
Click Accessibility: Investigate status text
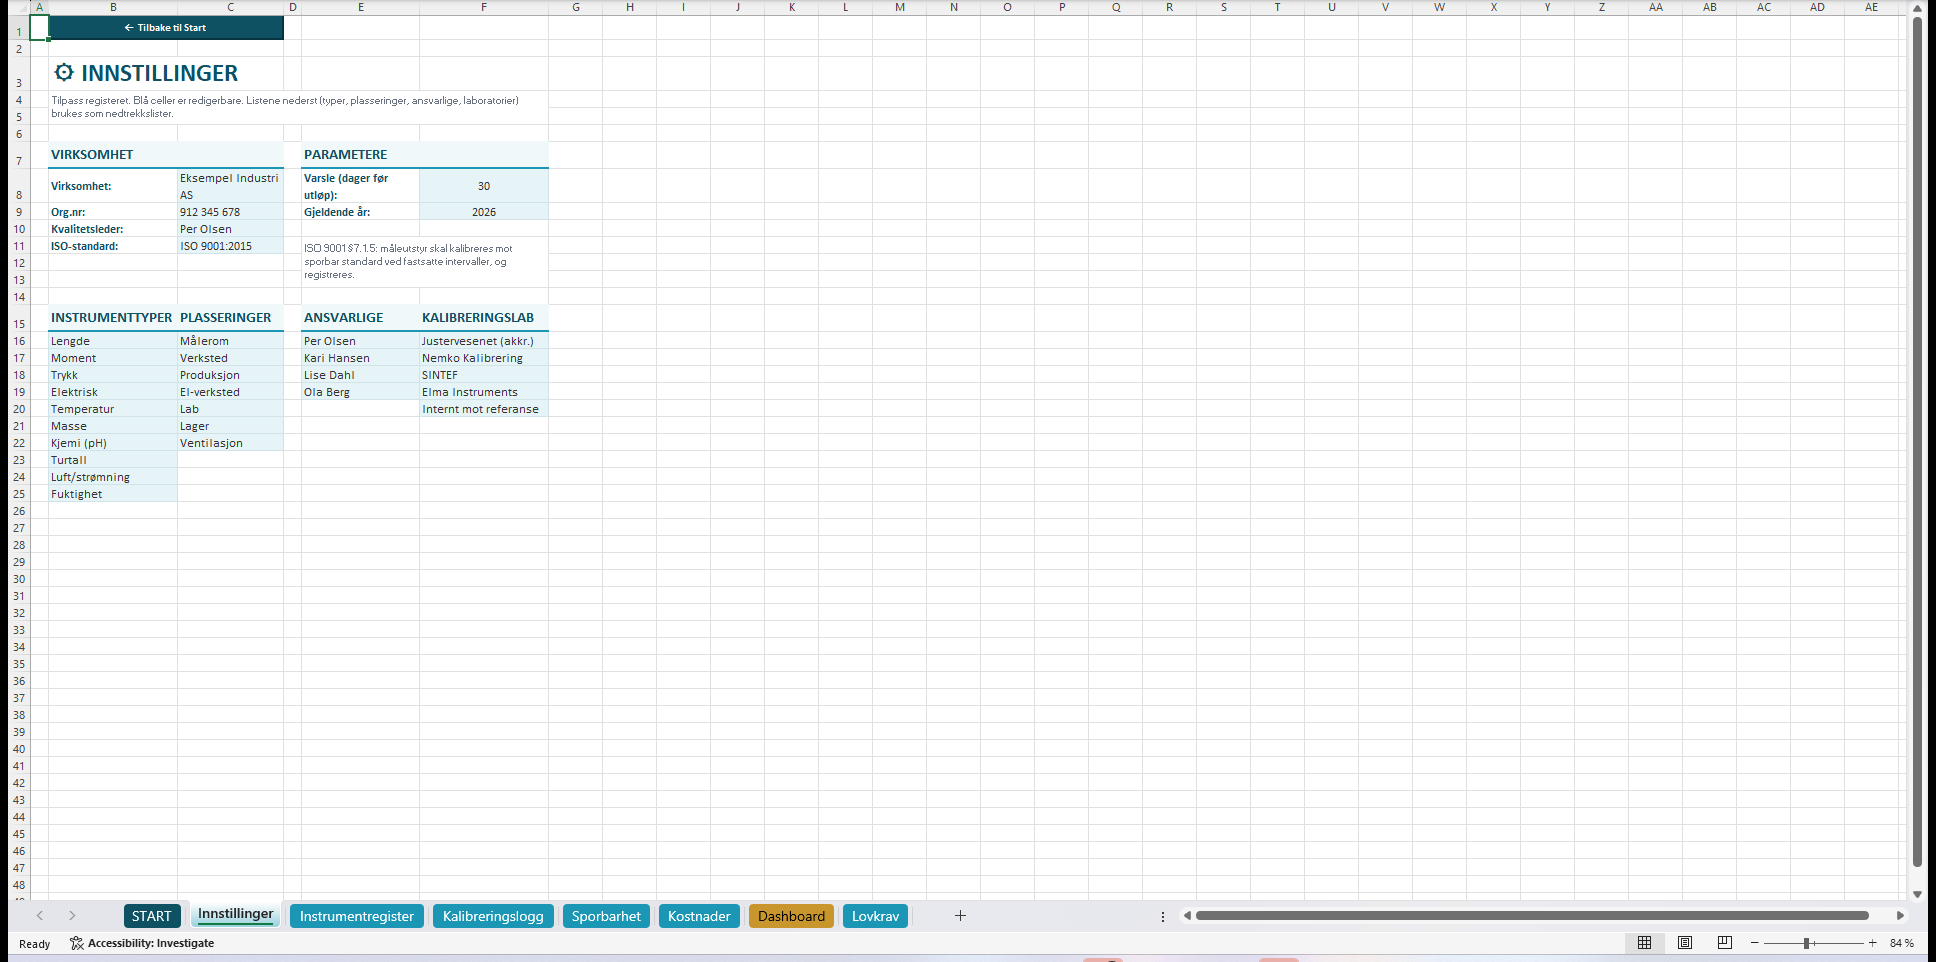point(151,943)
